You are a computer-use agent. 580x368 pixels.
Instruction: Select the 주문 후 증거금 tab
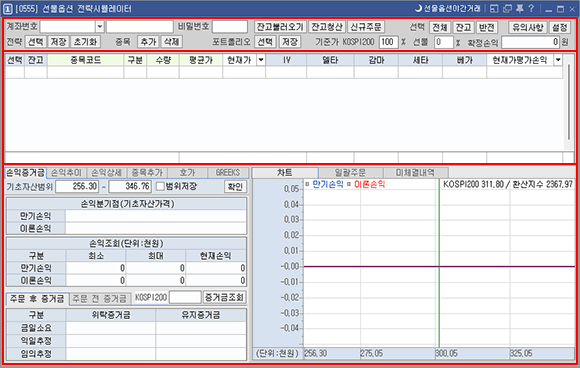tap(37, 298)
